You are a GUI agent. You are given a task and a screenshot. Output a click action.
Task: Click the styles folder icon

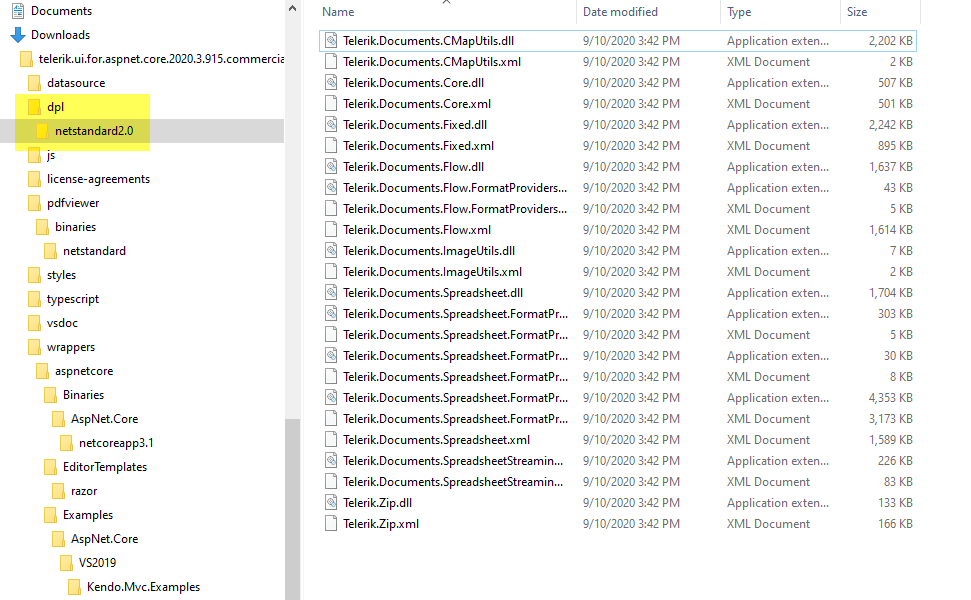click(x=35, y=275)
